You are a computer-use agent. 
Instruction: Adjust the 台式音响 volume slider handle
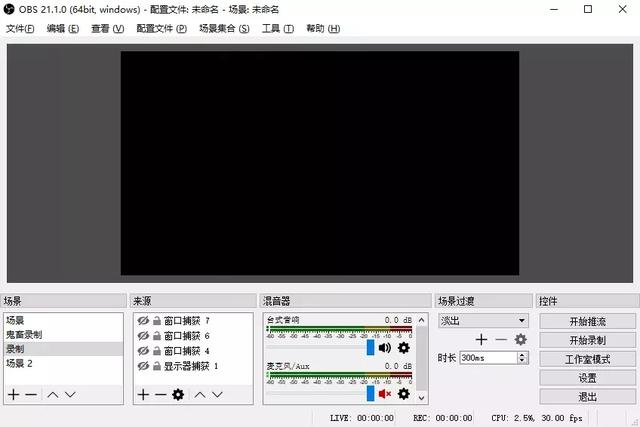pos(370,348)
